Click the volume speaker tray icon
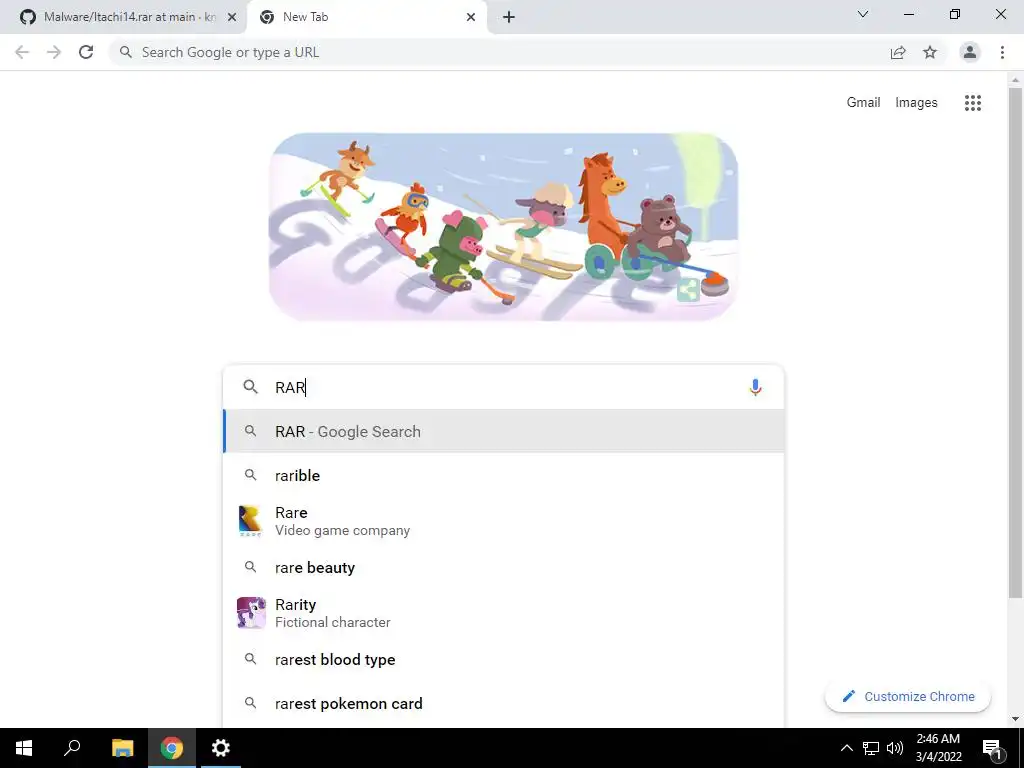Viewport: 1024px width, 768px height. [895, 748]
